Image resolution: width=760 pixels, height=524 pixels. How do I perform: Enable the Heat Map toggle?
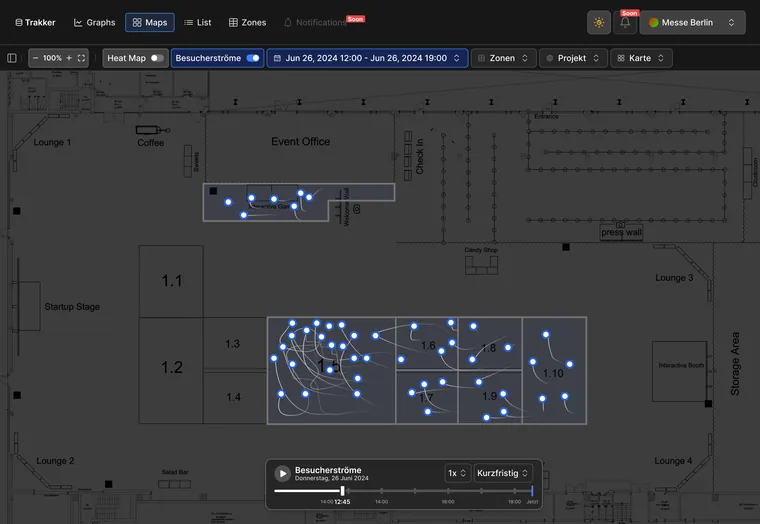tap(157, 58)
